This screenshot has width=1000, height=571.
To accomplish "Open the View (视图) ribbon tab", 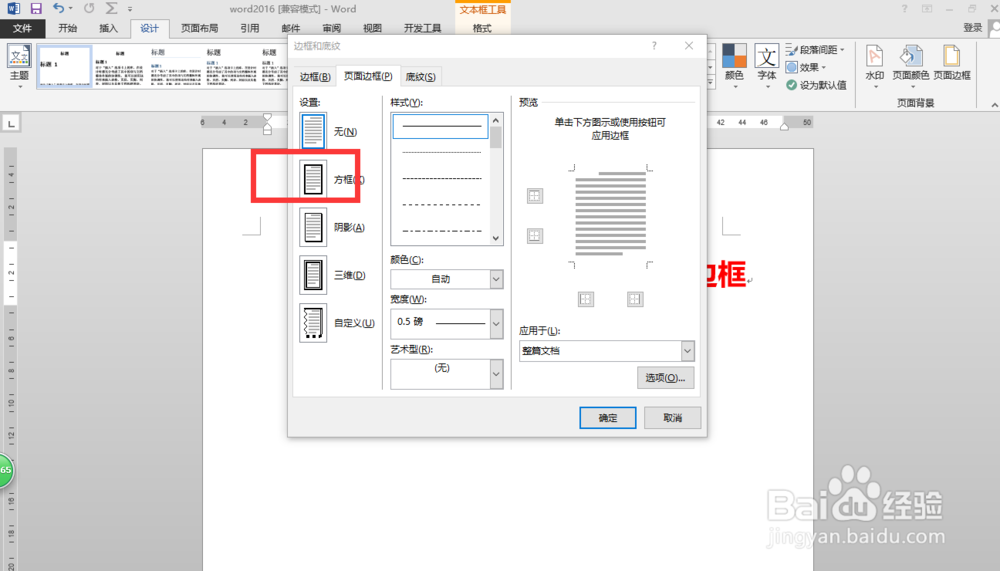I will coord(372,28).
